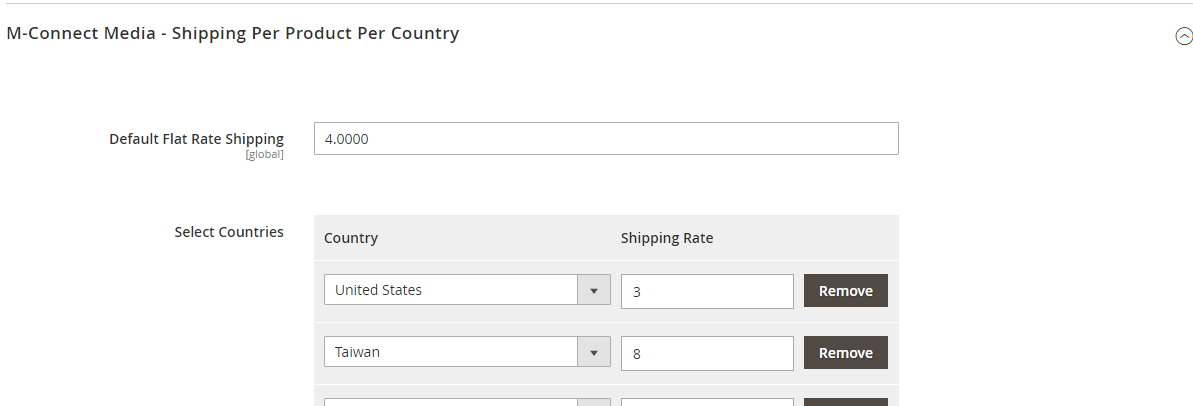The image size is (1193, 406).
Task: Click the [global] scope label
Action: coord(264,155)
